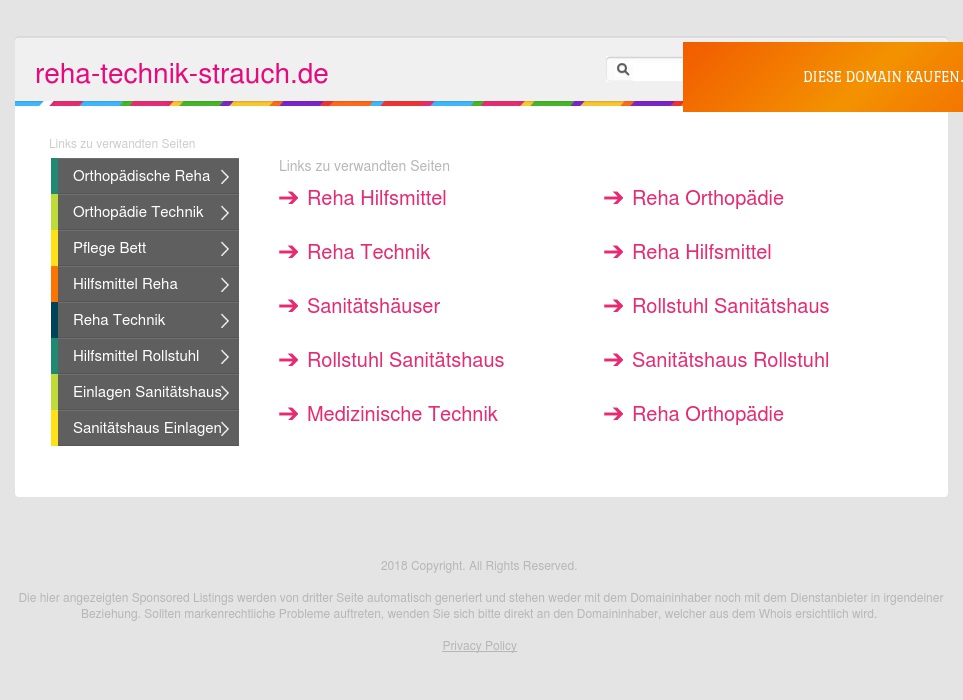Expand the Einlagen Sanitätshaus chevron

coord(224,392)
